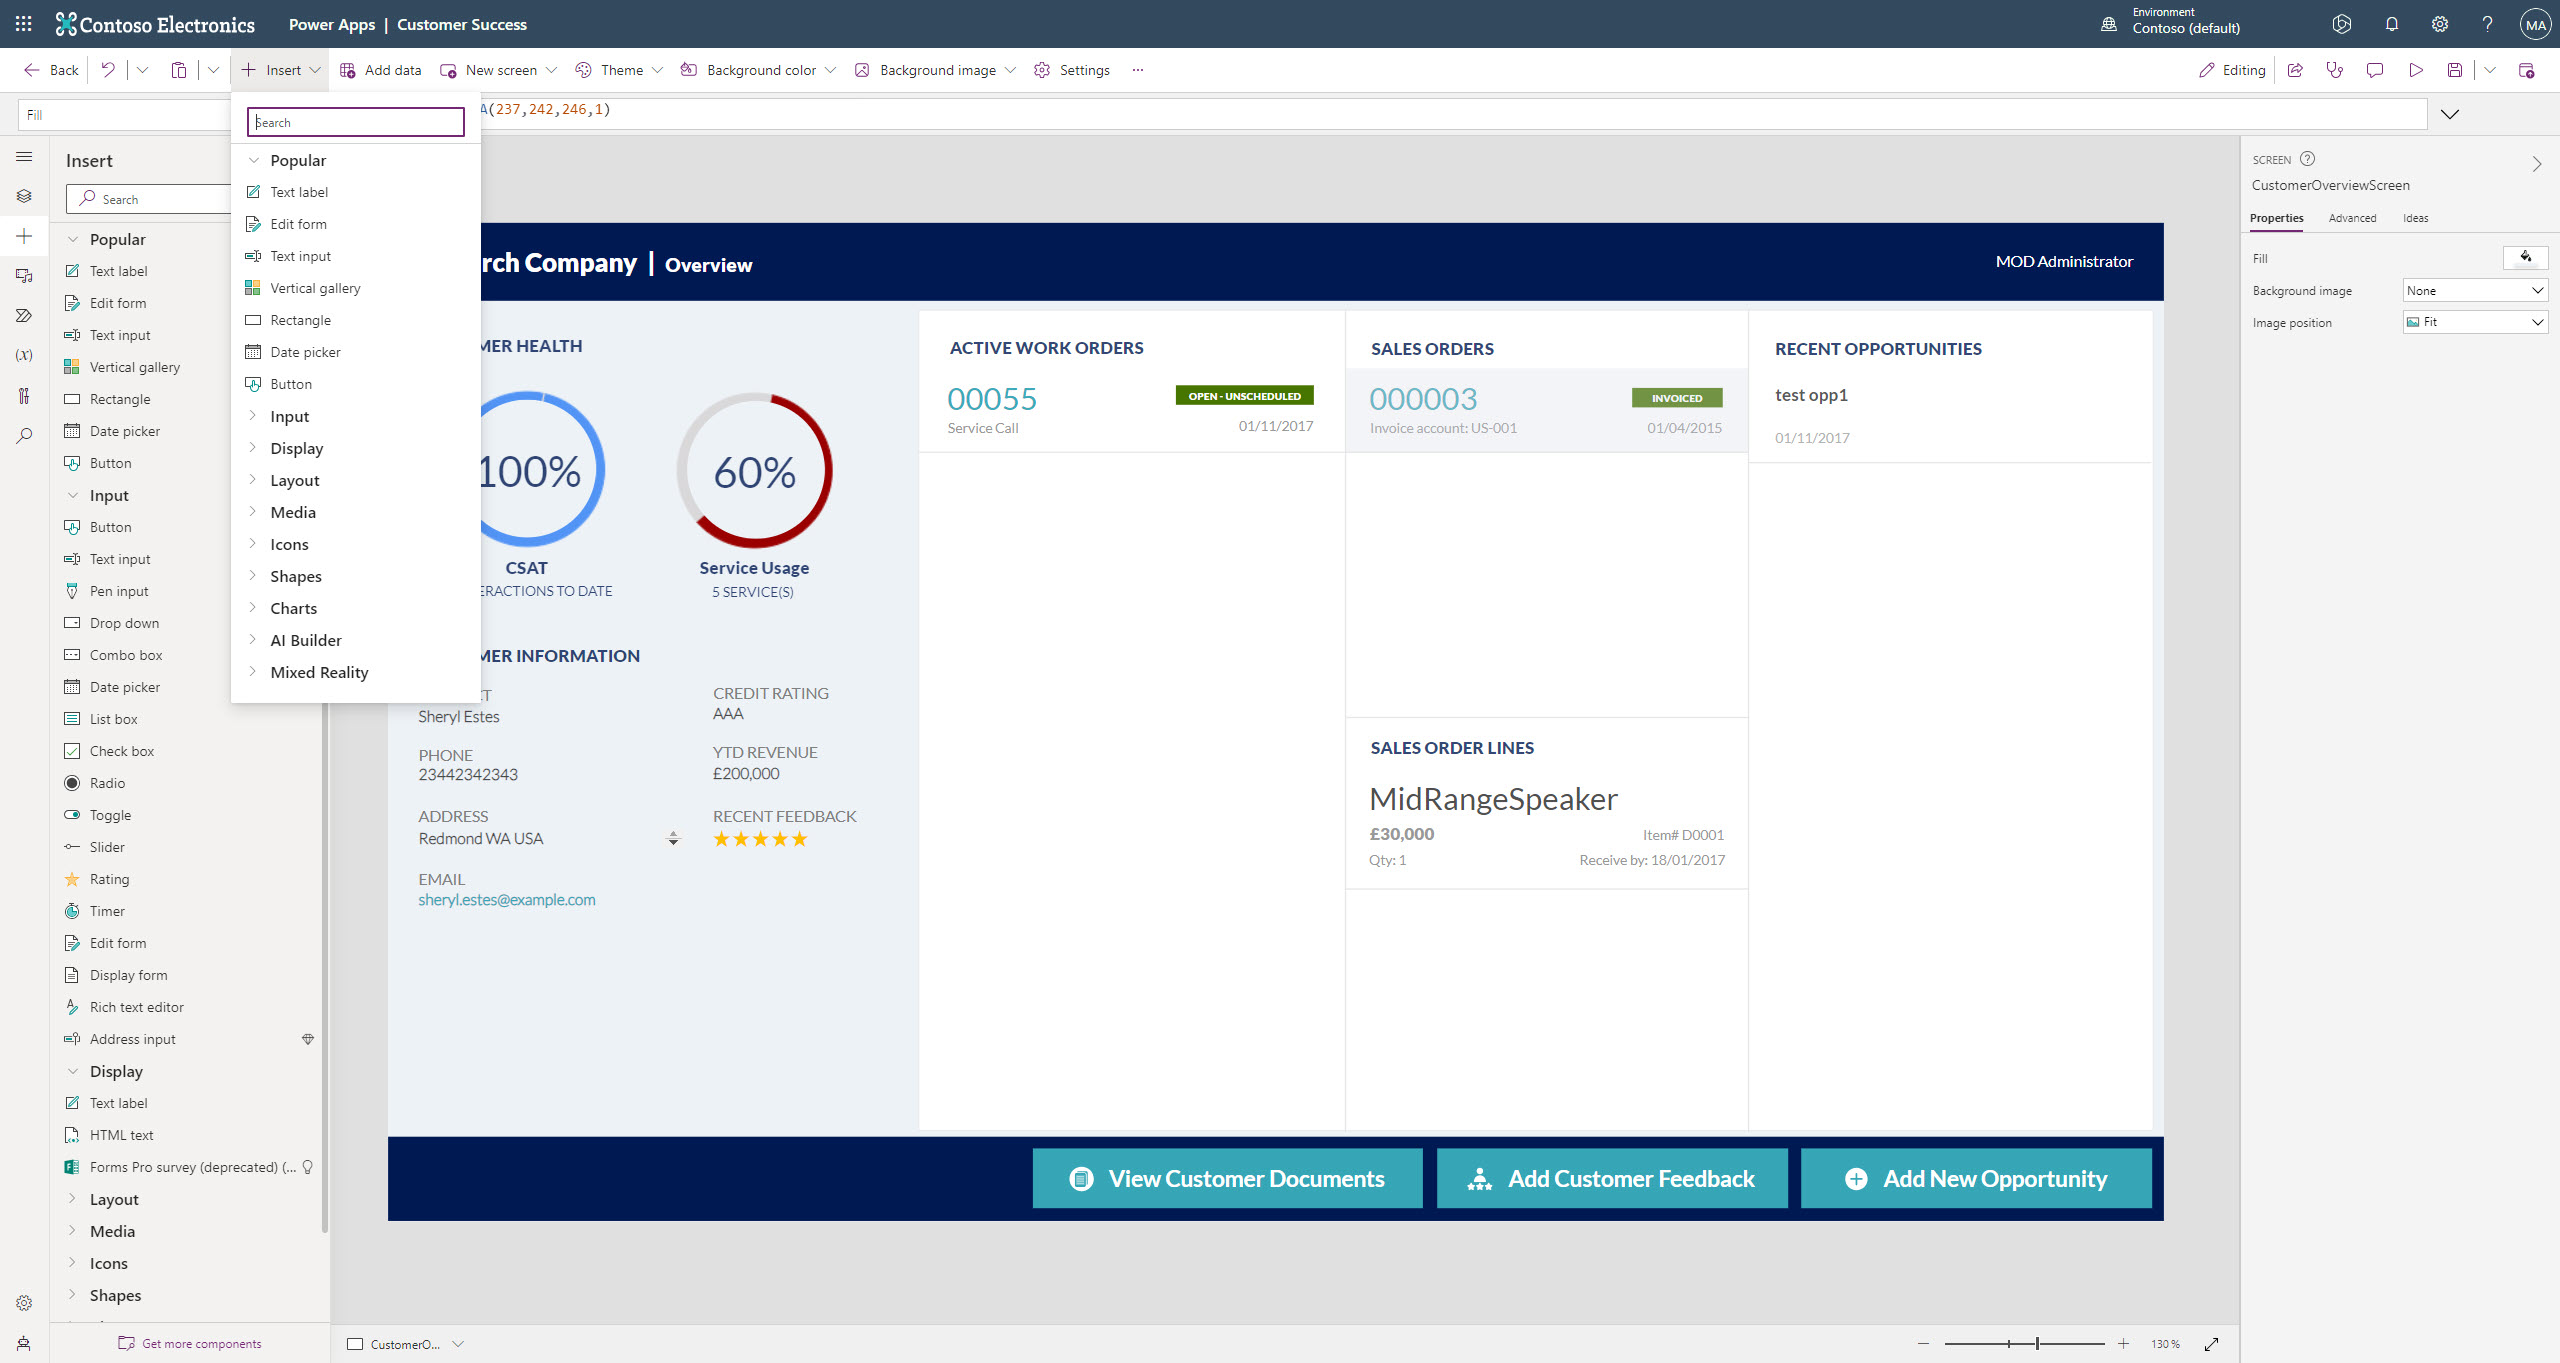Expand Display group in Insert dropdown
Viewport: 2560px width, 1363px height.
(x=253, y=448)
